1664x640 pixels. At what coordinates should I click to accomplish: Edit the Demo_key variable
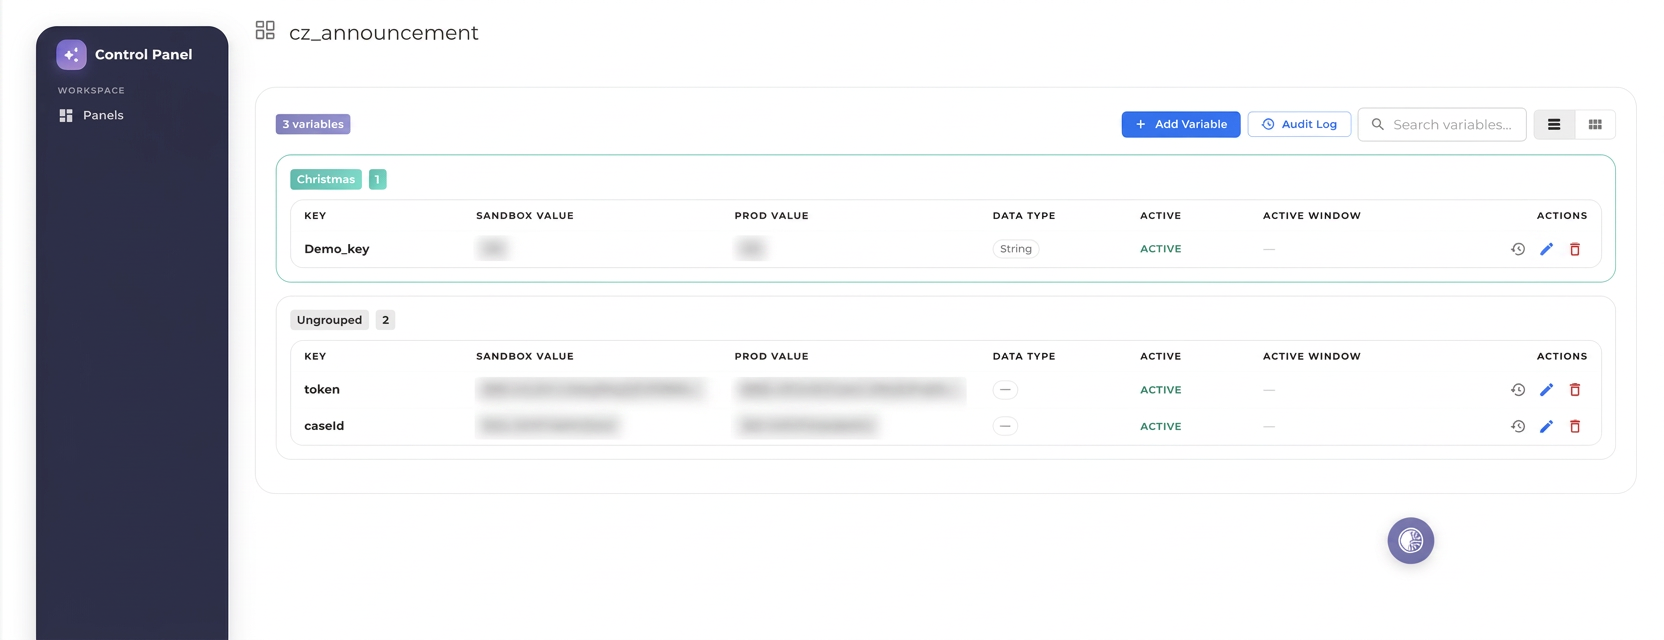1546,249
